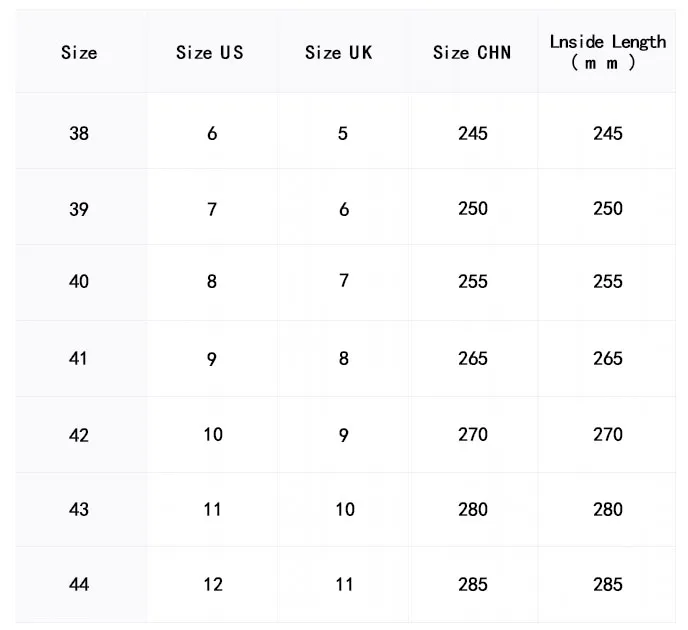Select size 40 in the Size column
This screenshot has height=630, width=688.
79,282
